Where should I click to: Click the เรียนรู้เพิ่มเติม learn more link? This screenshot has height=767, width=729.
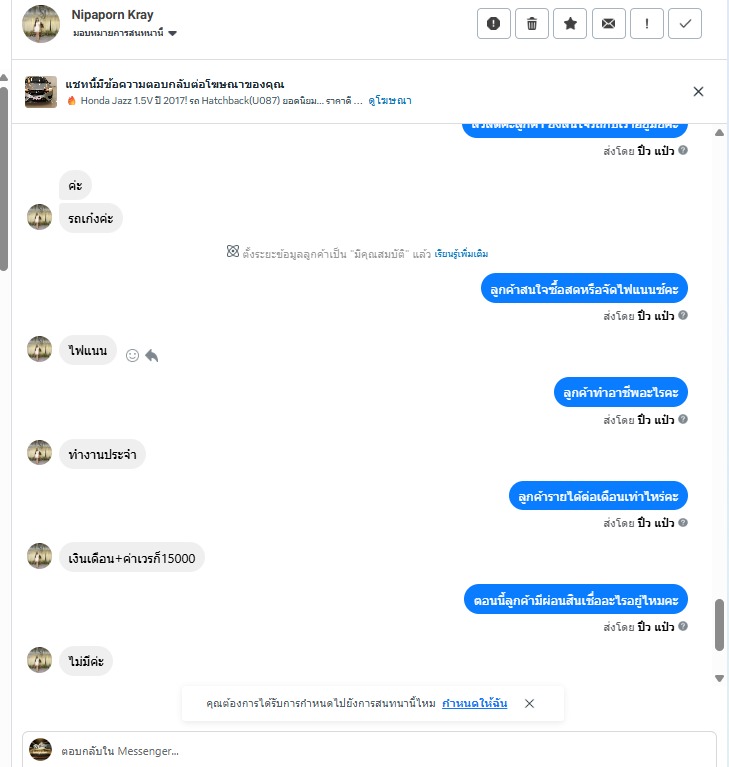[461, 254]
